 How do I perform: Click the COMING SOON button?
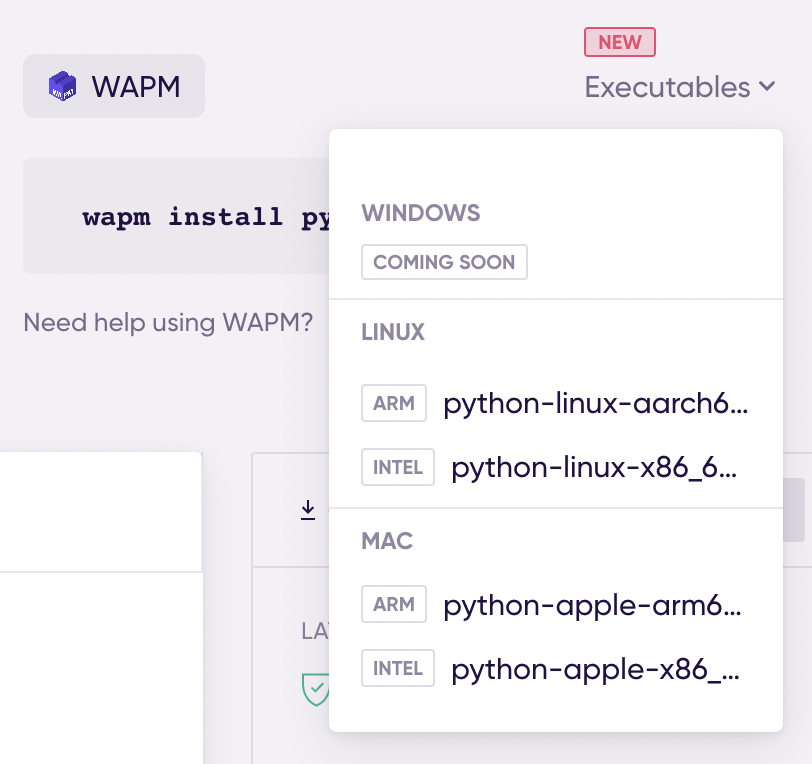[x=444, y=262]
